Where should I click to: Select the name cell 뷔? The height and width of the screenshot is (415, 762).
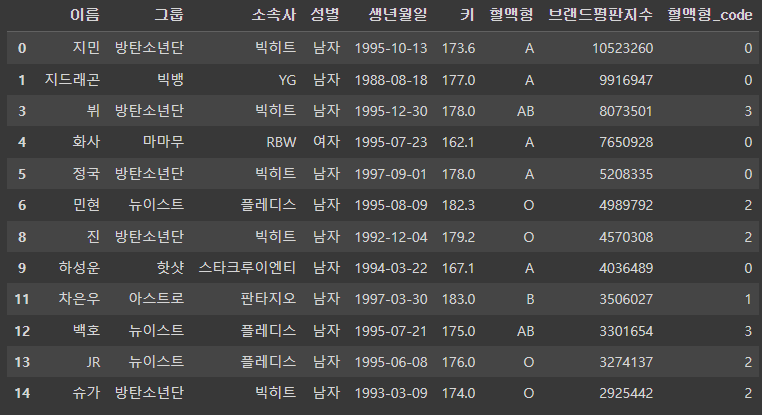(x=93, y=110)
